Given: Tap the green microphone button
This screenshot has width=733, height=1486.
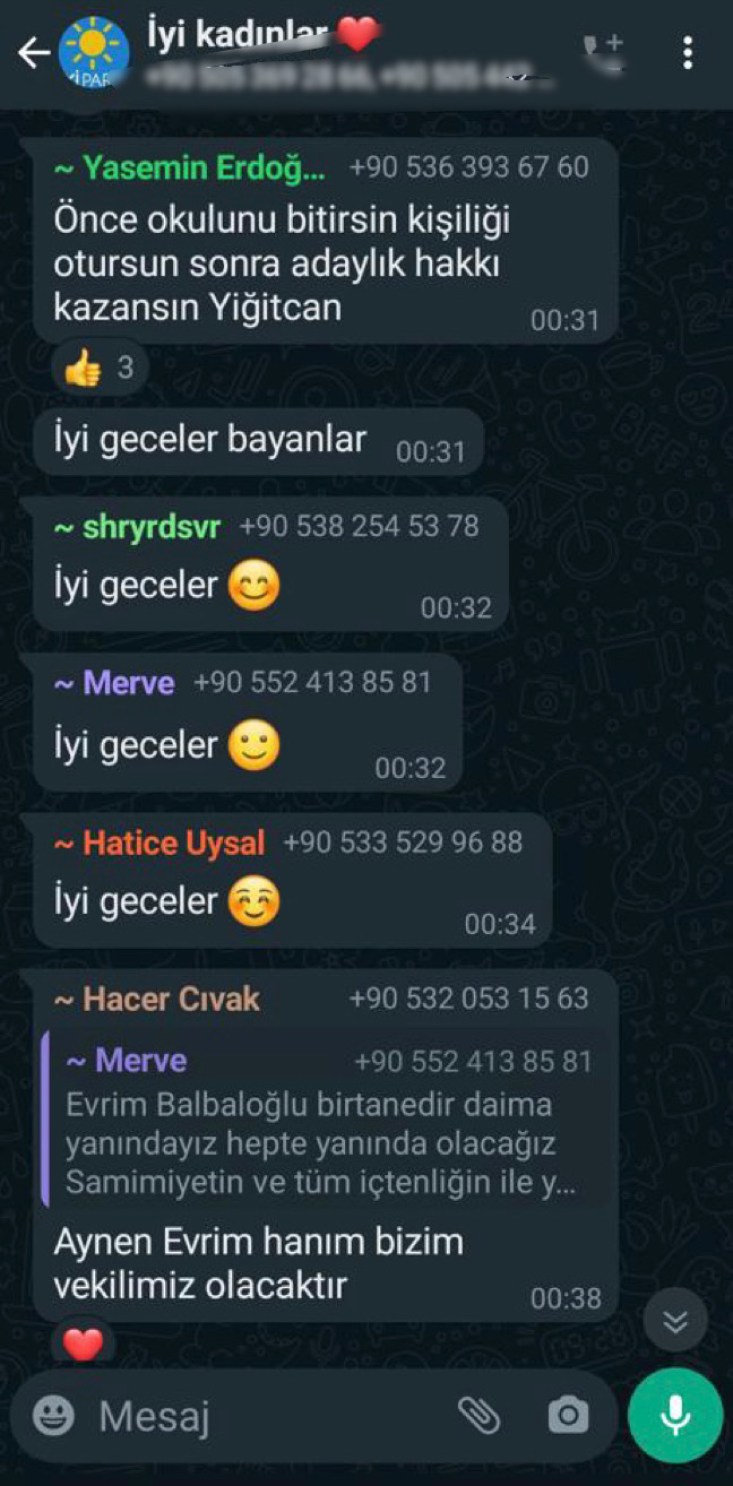Looking at the screenshot, I should coord(675,1415).
